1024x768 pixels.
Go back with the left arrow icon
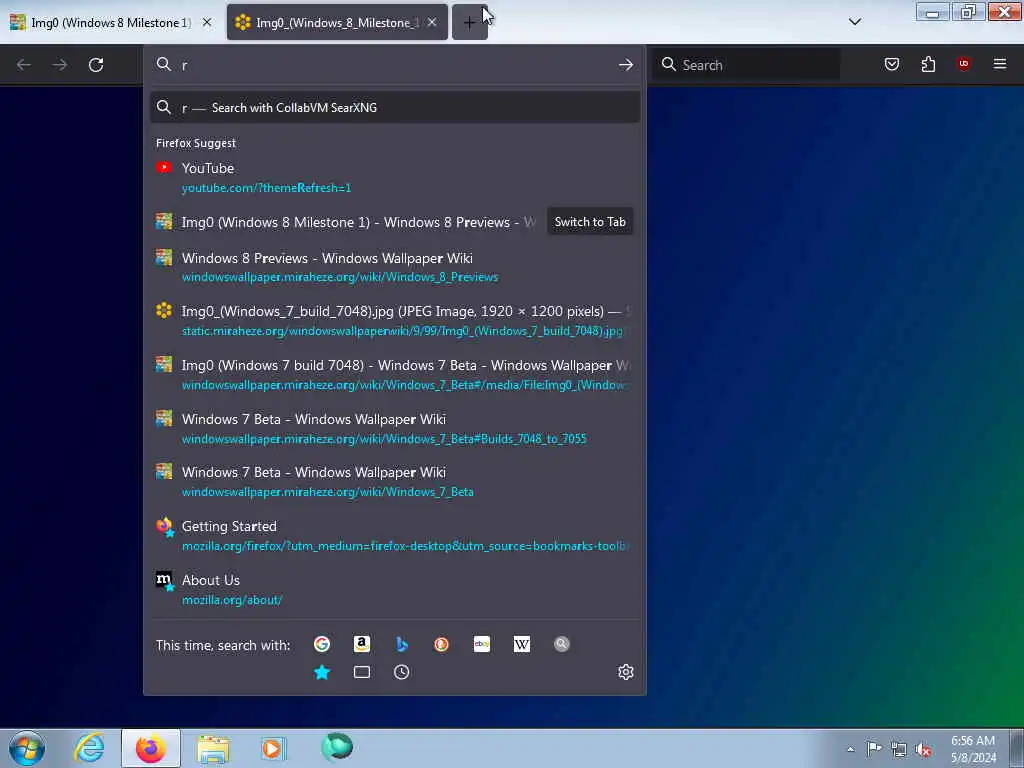click(24, 65)
